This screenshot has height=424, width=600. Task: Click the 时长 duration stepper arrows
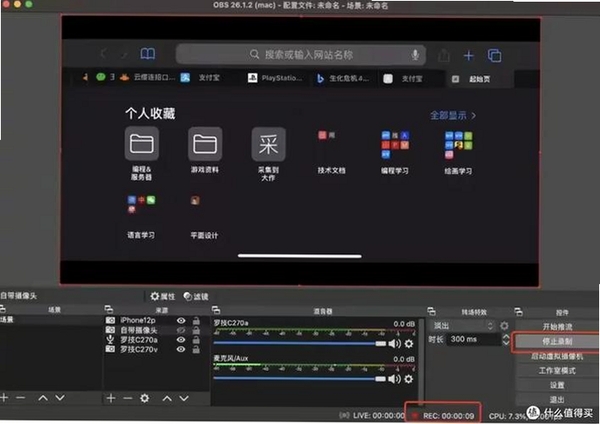pos(506,339)
